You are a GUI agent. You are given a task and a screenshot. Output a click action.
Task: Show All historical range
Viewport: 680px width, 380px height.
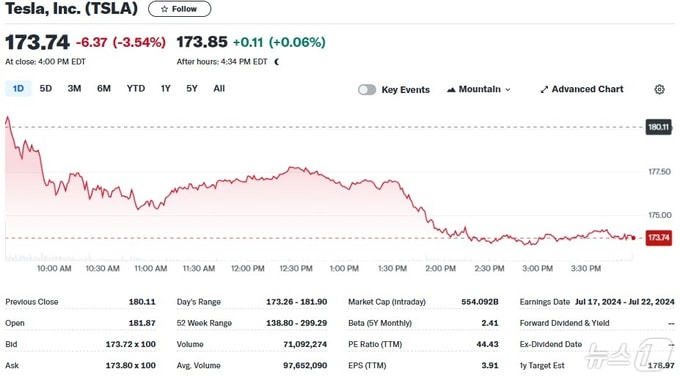219,89
